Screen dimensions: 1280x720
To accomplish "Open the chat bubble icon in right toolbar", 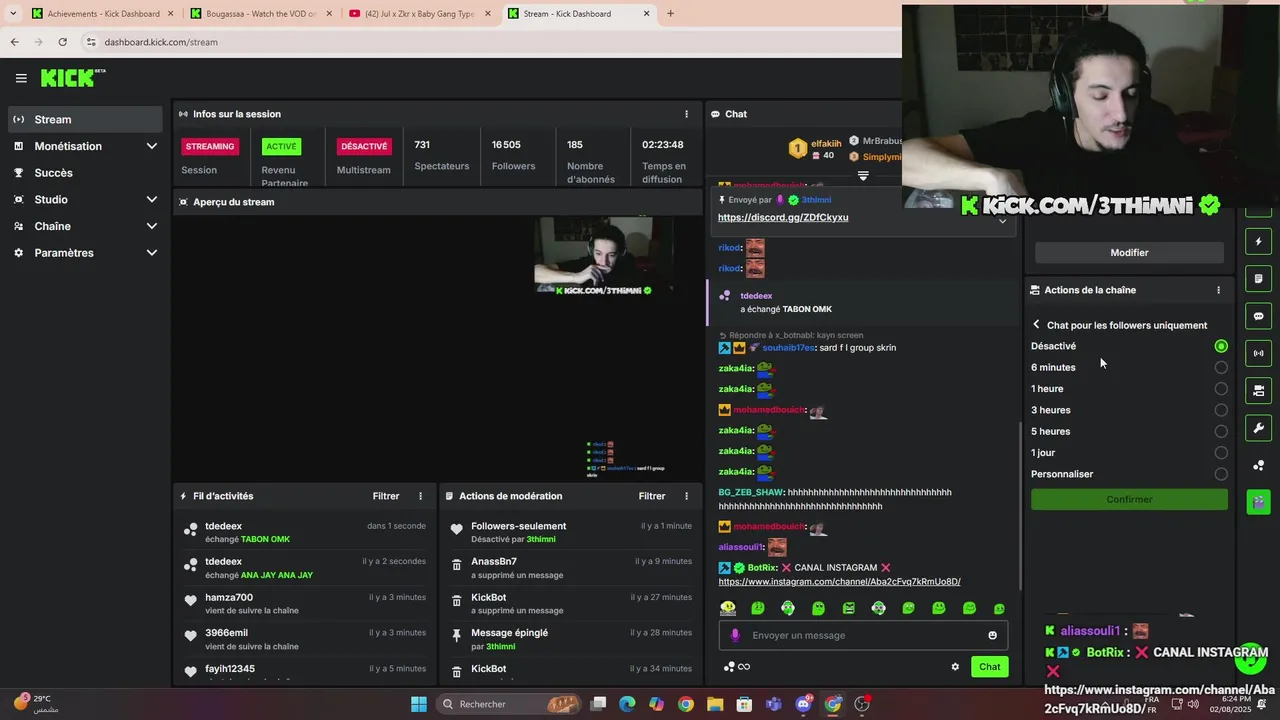I will pos(1258,316).
